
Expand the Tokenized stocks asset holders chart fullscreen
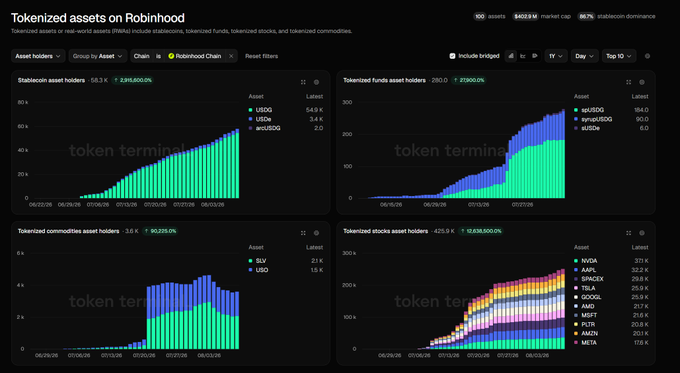coord(628,233)
